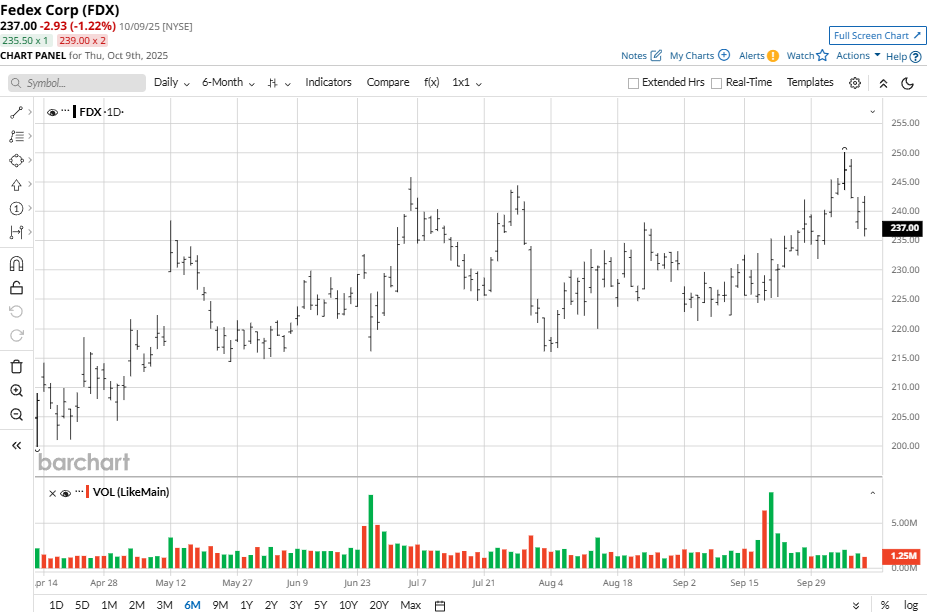Zoom out of the chart
The image size is (928, 612).
tap(16, 414)
